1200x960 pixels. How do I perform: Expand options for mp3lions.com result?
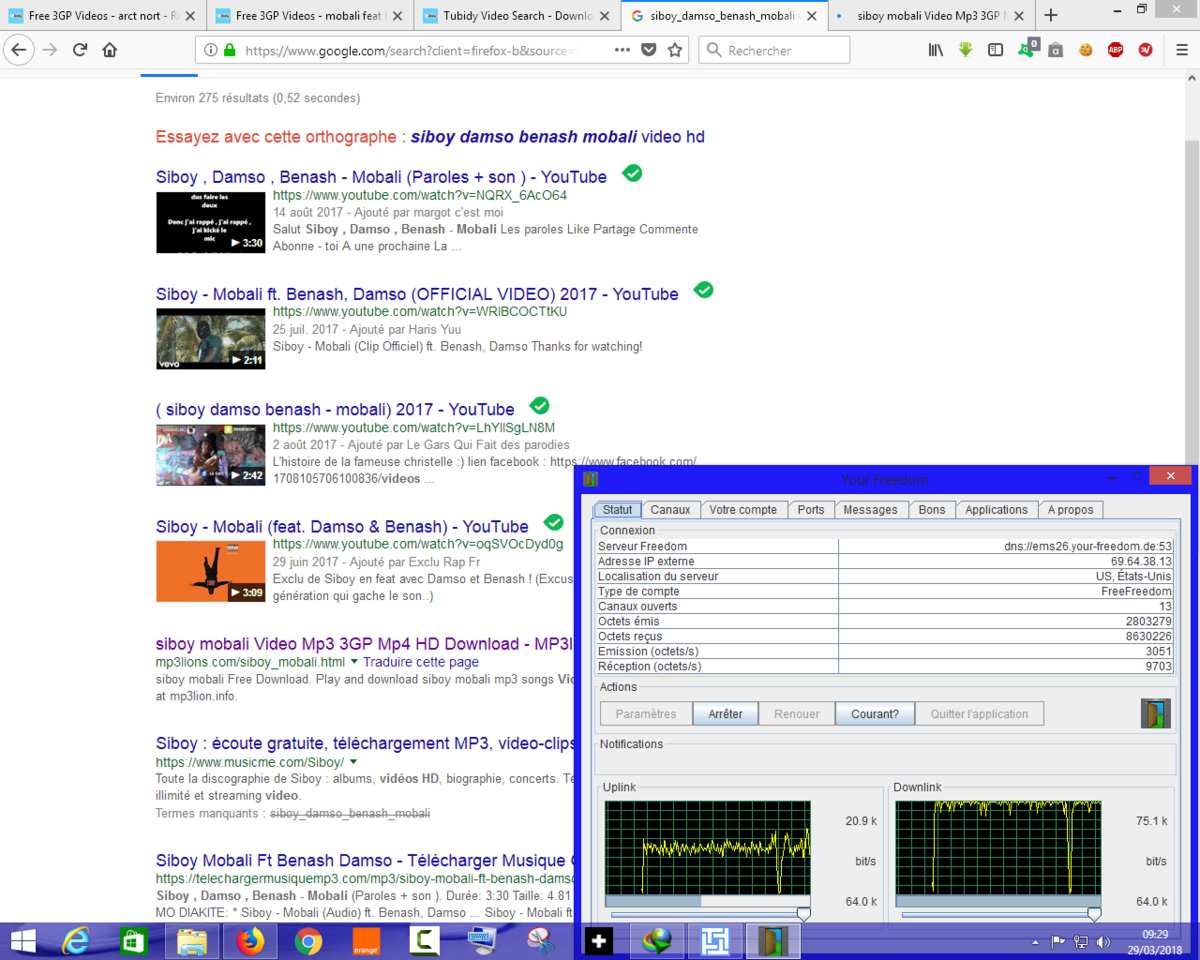click(x=354, y=662)
